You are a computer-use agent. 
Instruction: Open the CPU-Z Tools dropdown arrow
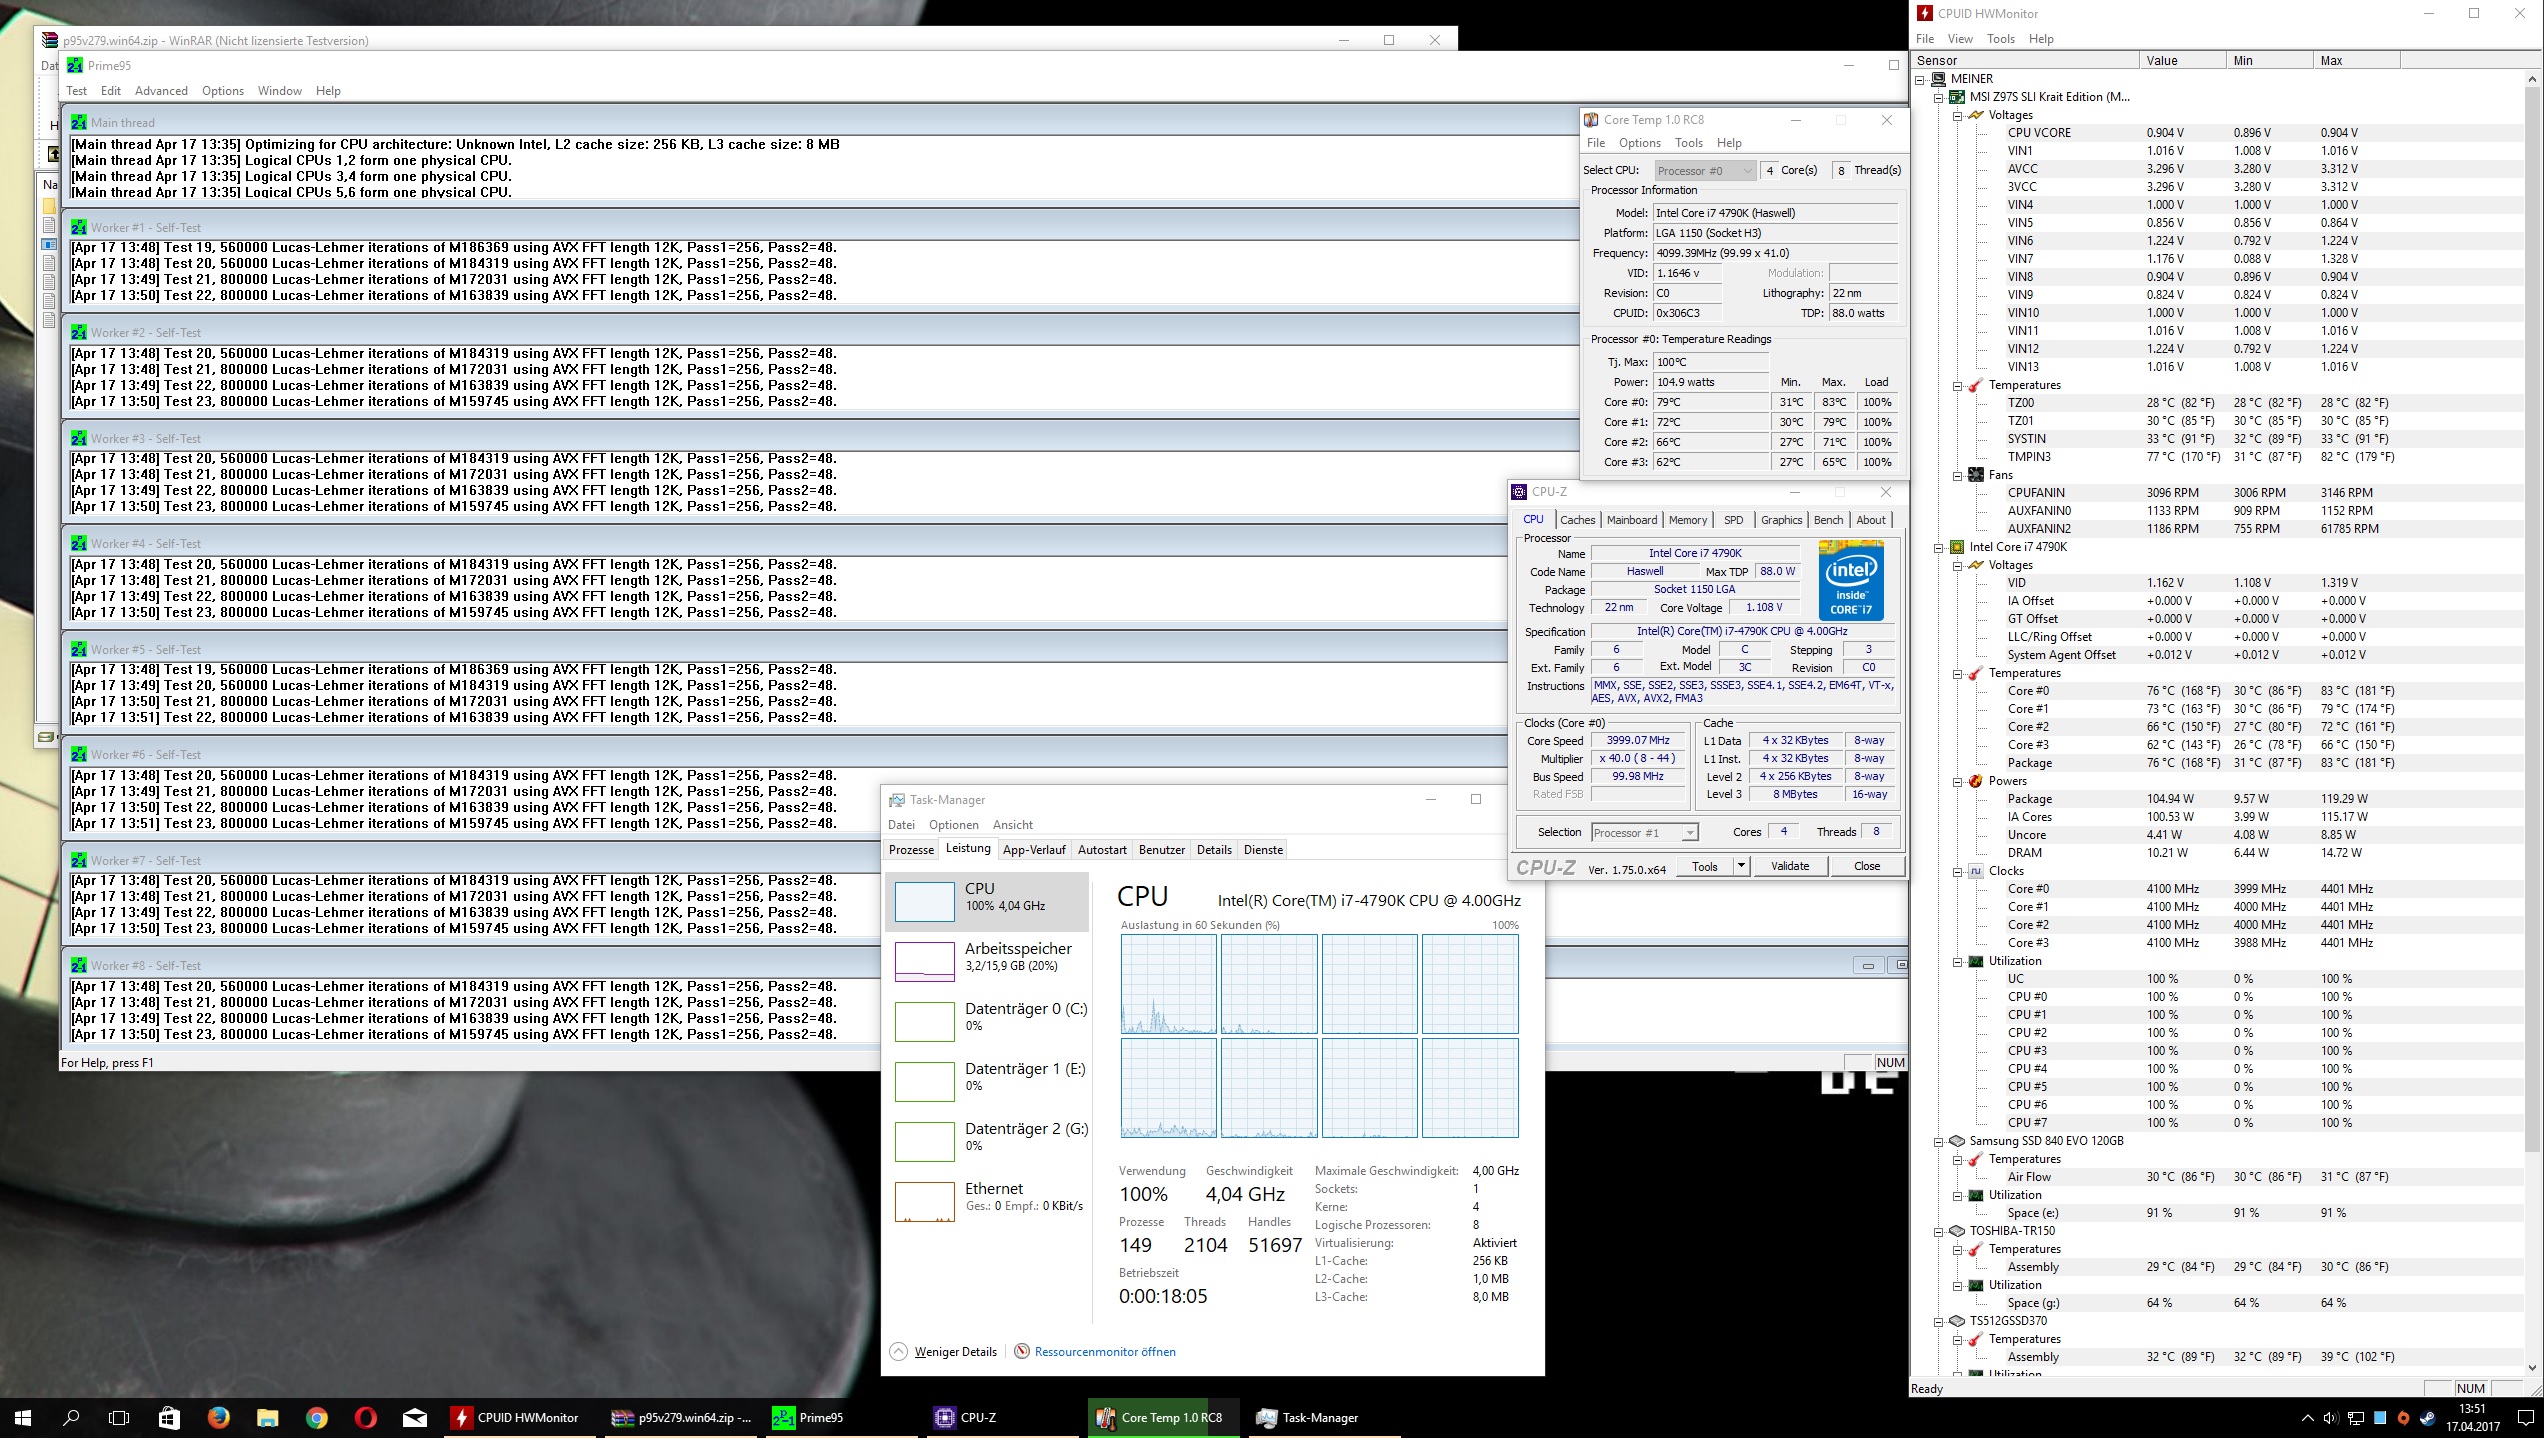[x=1740, y=866]
